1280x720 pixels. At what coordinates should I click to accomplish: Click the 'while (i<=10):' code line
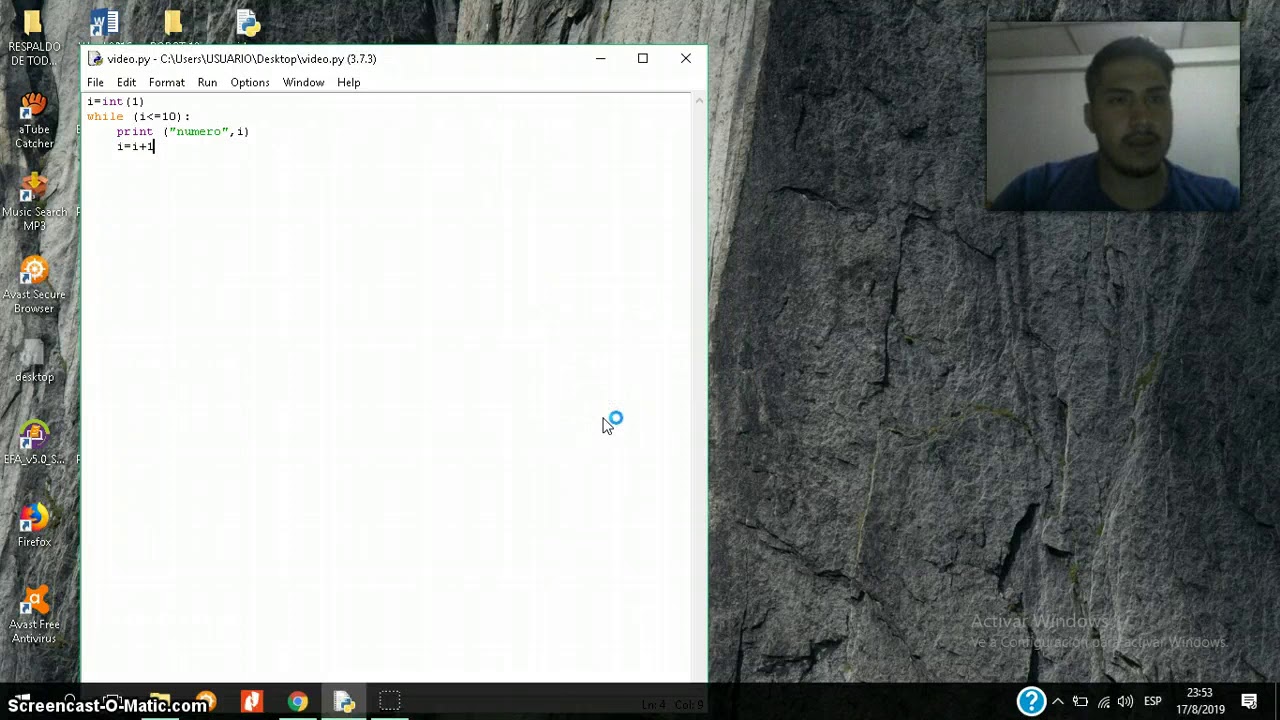tap(138, 116)
